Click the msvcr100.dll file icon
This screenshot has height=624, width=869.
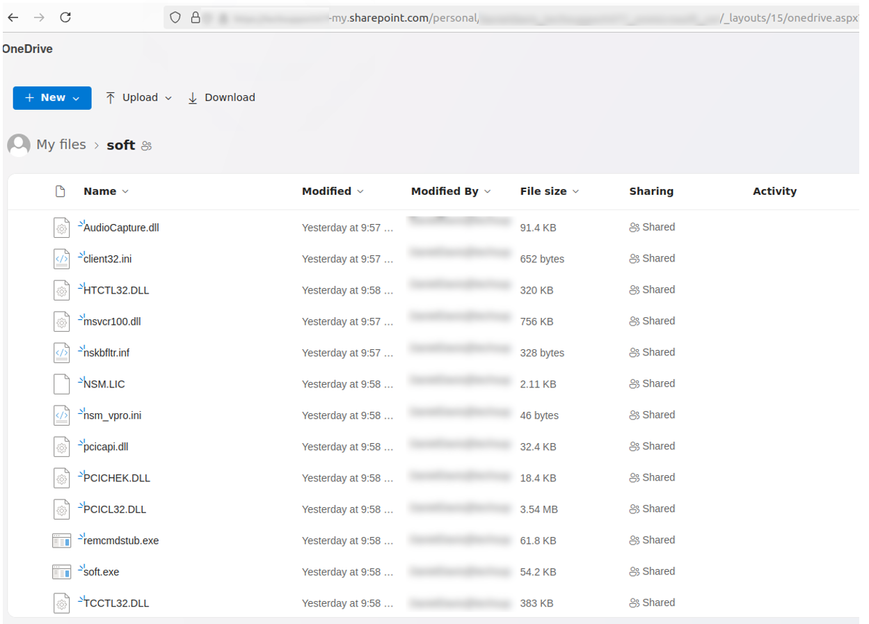[x=62, y=321]
